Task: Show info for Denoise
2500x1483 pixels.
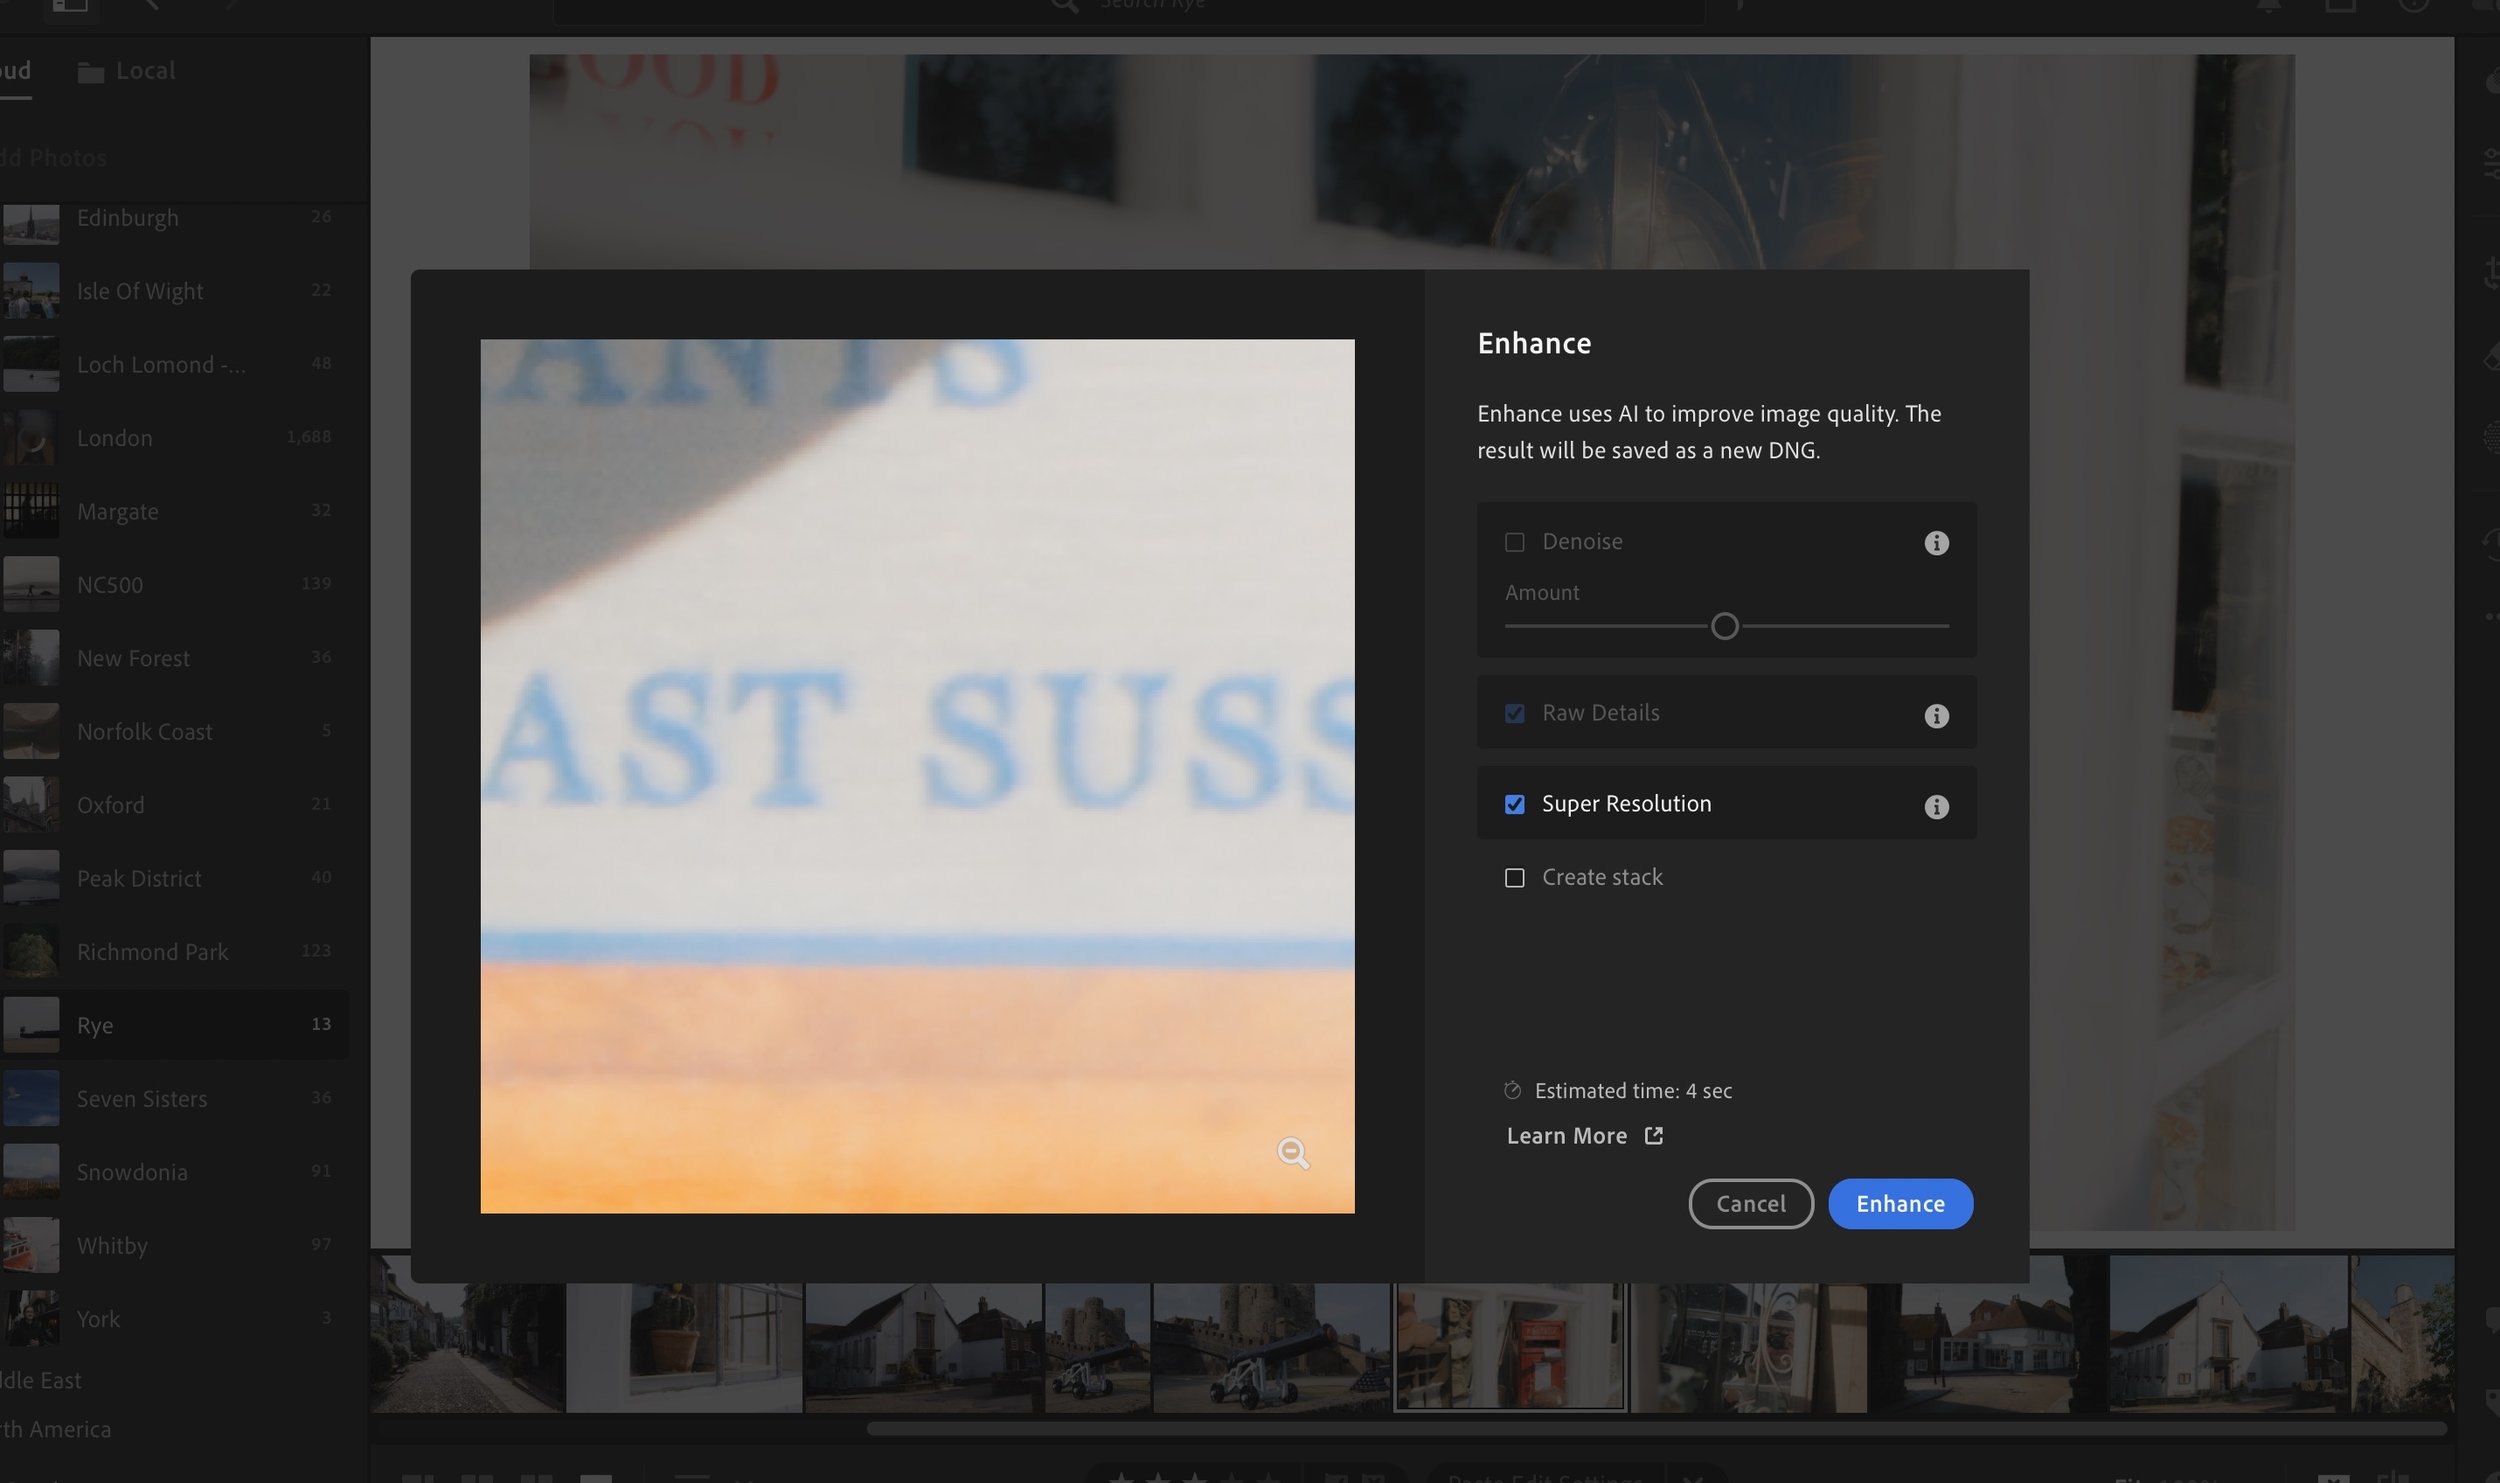Action: click(x=1936, y=543)
